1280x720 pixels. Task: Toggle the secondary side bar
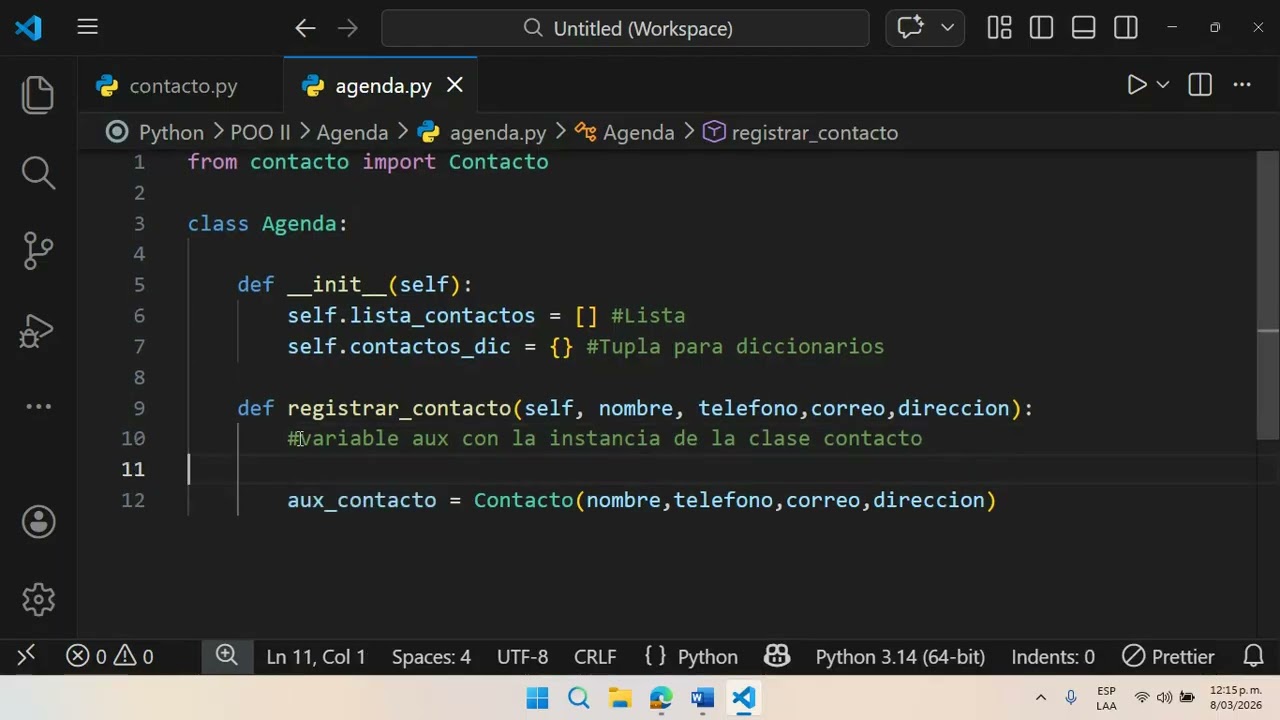click(1126, 28)
